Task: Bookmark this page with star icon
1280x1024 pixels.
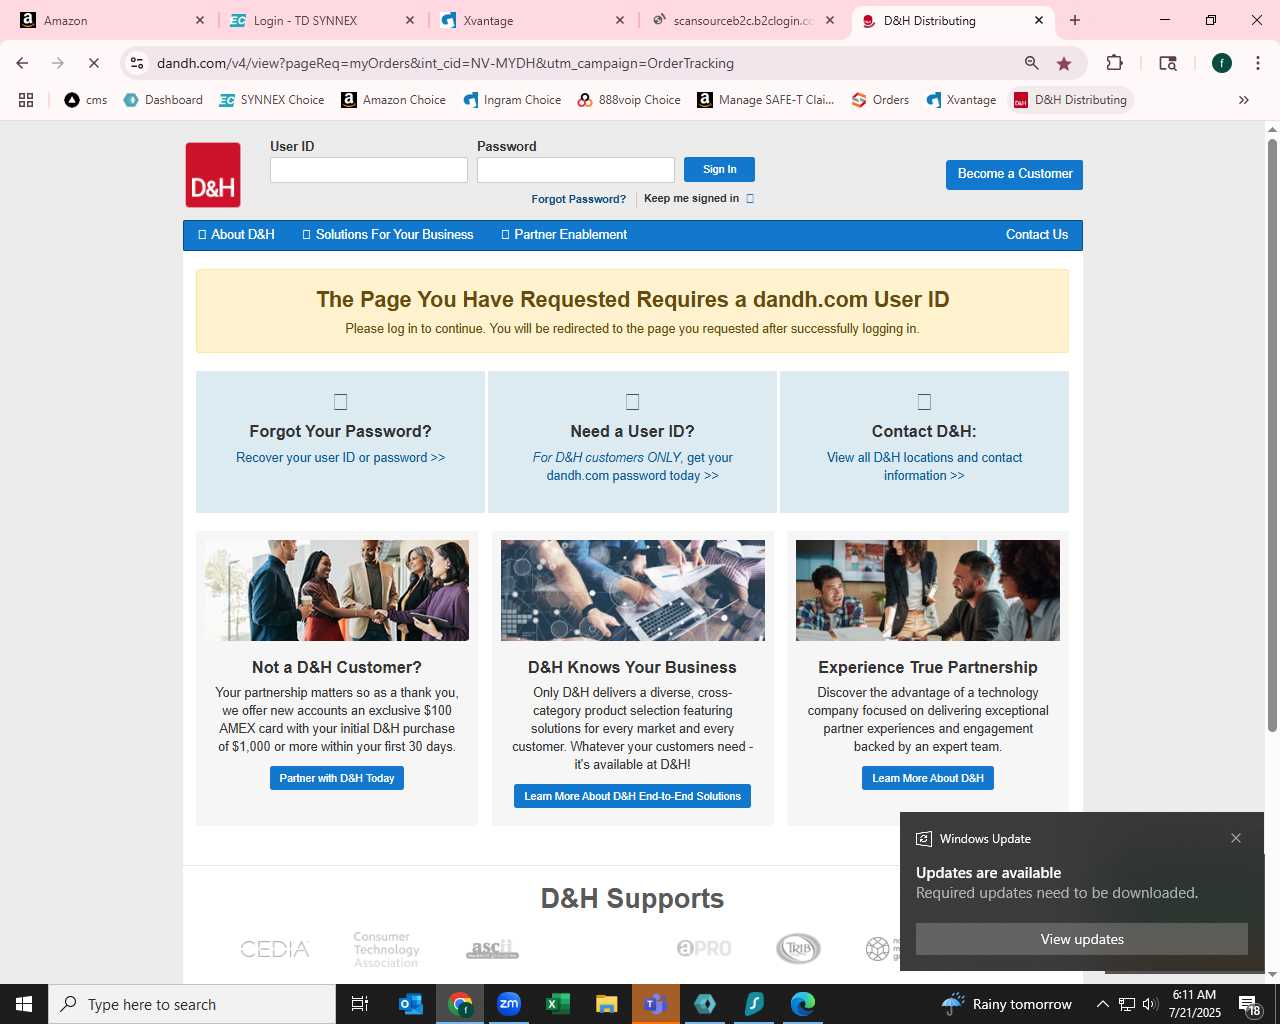Action: tap(1064, 63)
